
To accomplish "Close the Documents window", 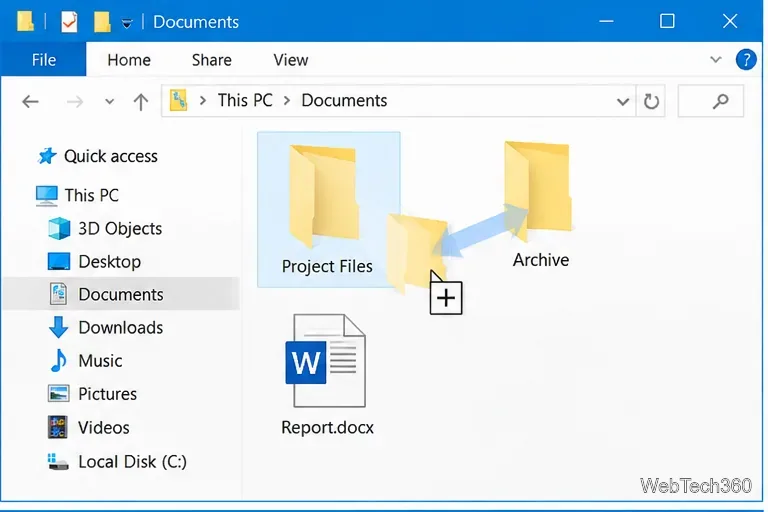I will pyautogui.click(x=730, y=21).
